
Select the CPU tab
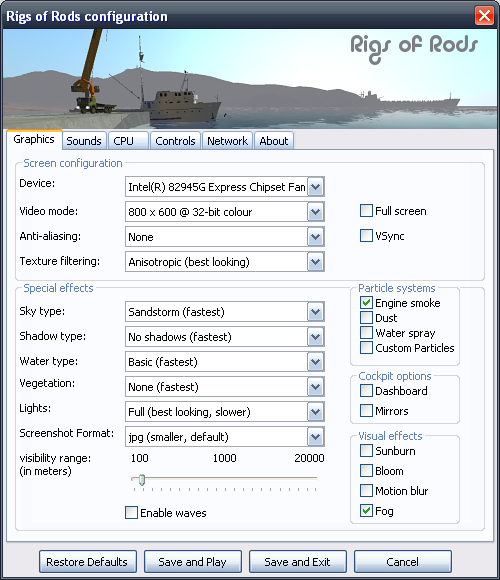point(128,141)
